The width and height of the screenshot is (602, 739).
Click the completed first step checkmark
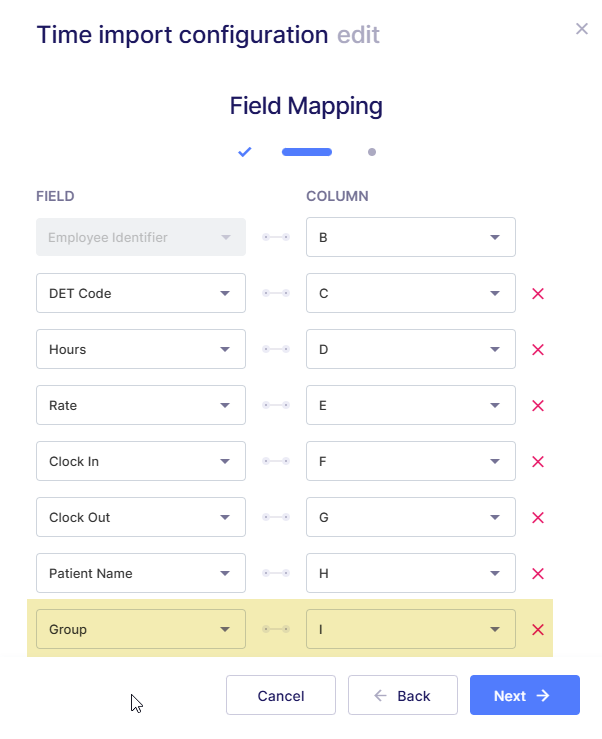[x=245, y=152]
